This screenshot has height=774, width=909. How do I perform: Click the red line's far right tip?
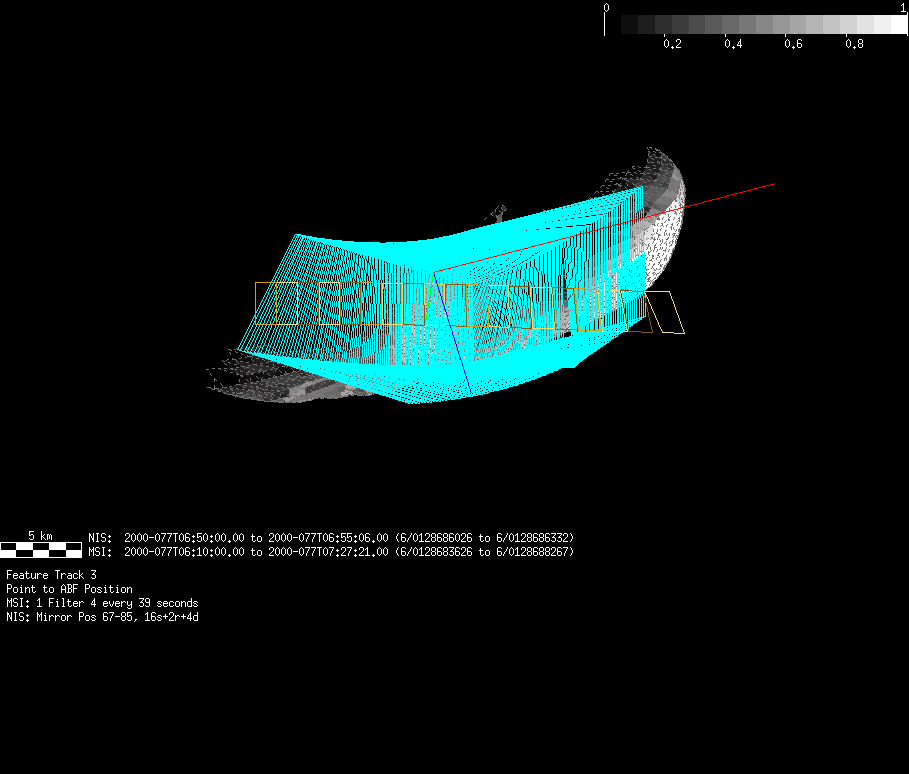click(x=773, y=184)
